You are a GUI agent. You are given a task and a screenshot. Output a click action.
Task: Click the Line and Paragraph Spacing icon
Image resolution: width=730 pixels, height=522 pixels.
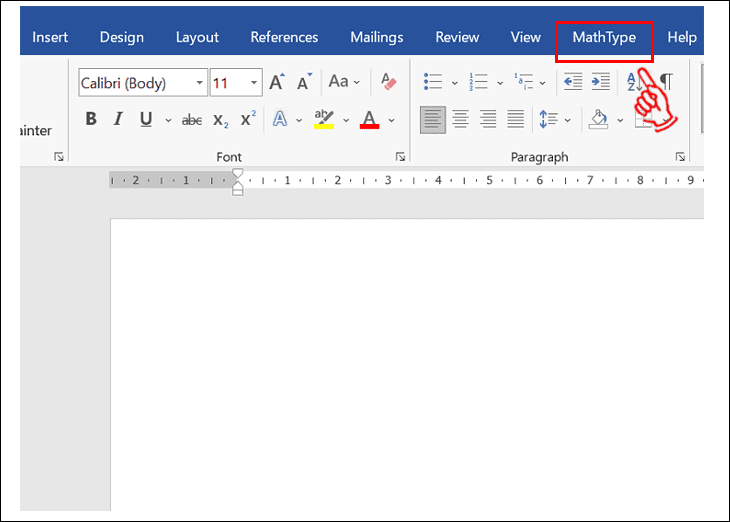click(548, 119)
